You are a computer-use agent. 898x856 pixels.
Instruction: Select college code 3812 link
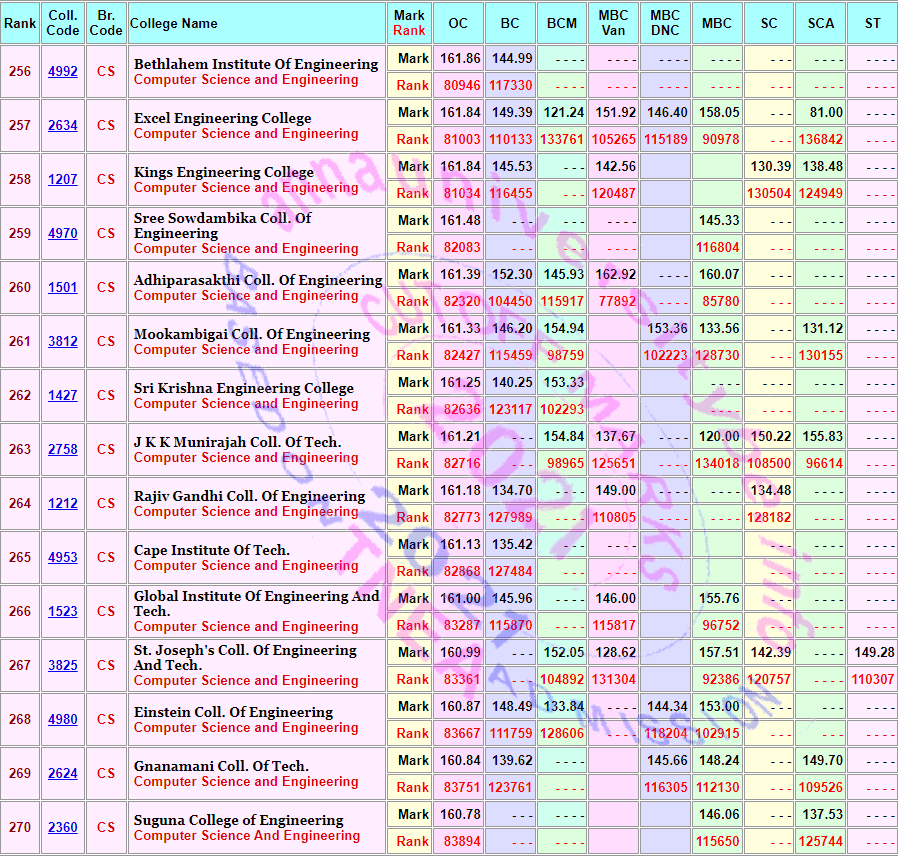pos(62,342)
